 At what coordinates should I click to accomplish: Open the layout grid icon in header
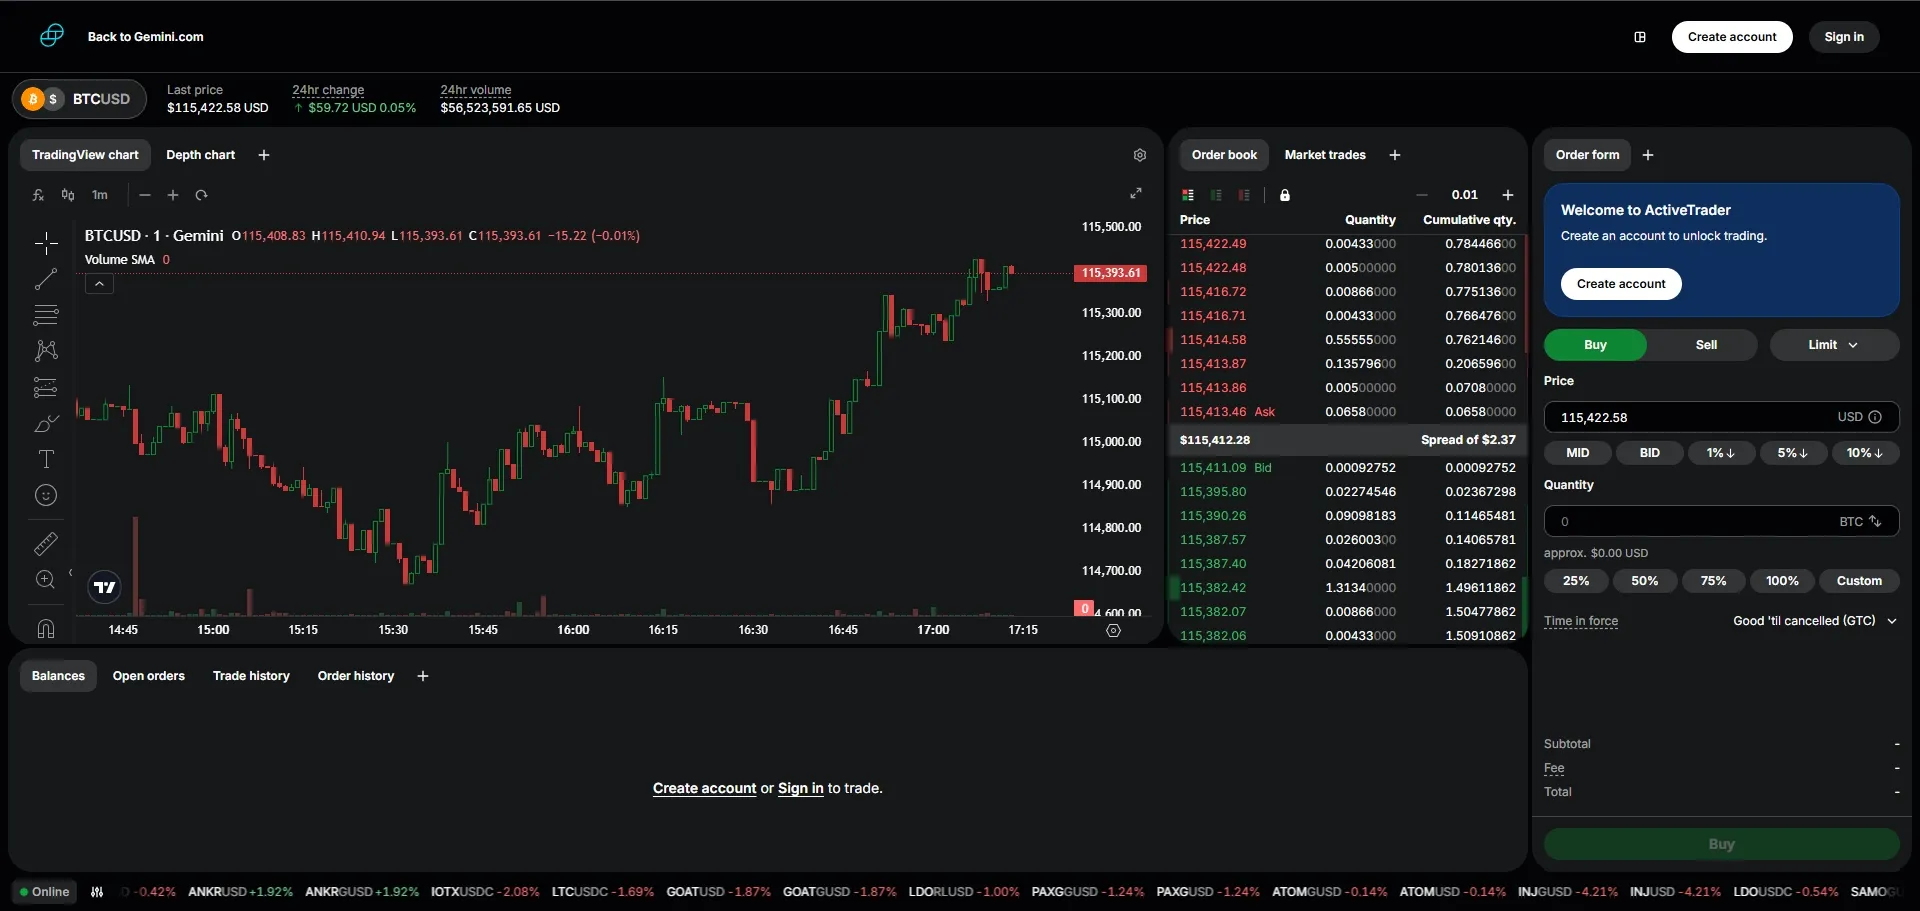(x=1640, y=37)
